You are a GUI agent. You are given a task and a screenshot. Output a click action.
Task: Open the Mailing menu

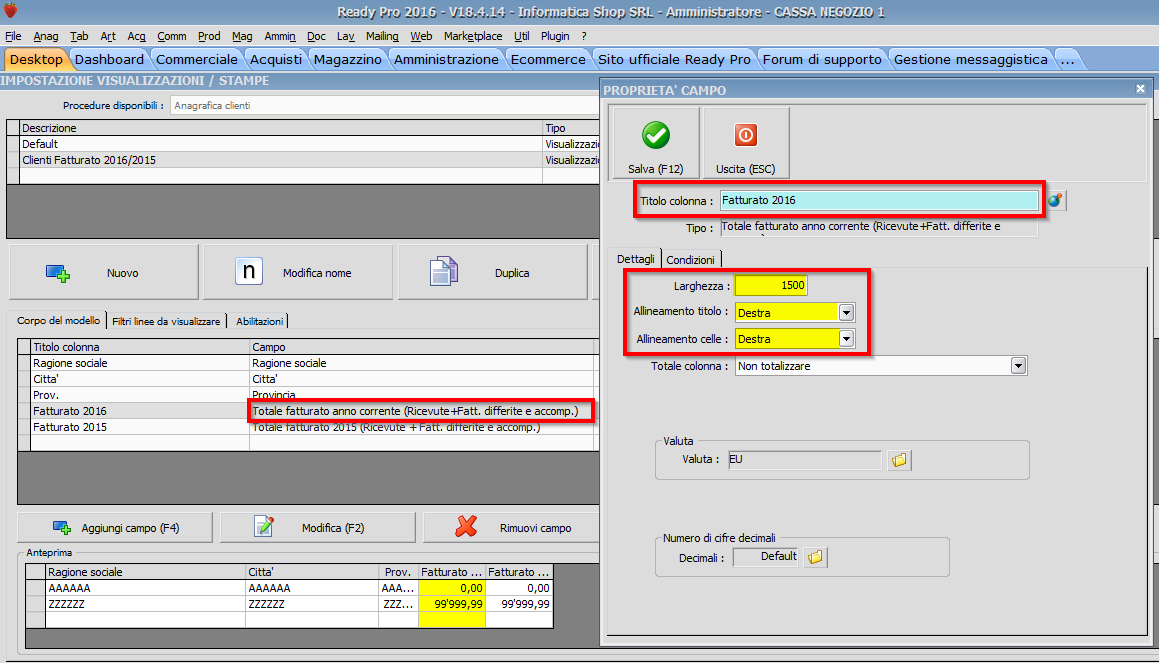point(382,36)
